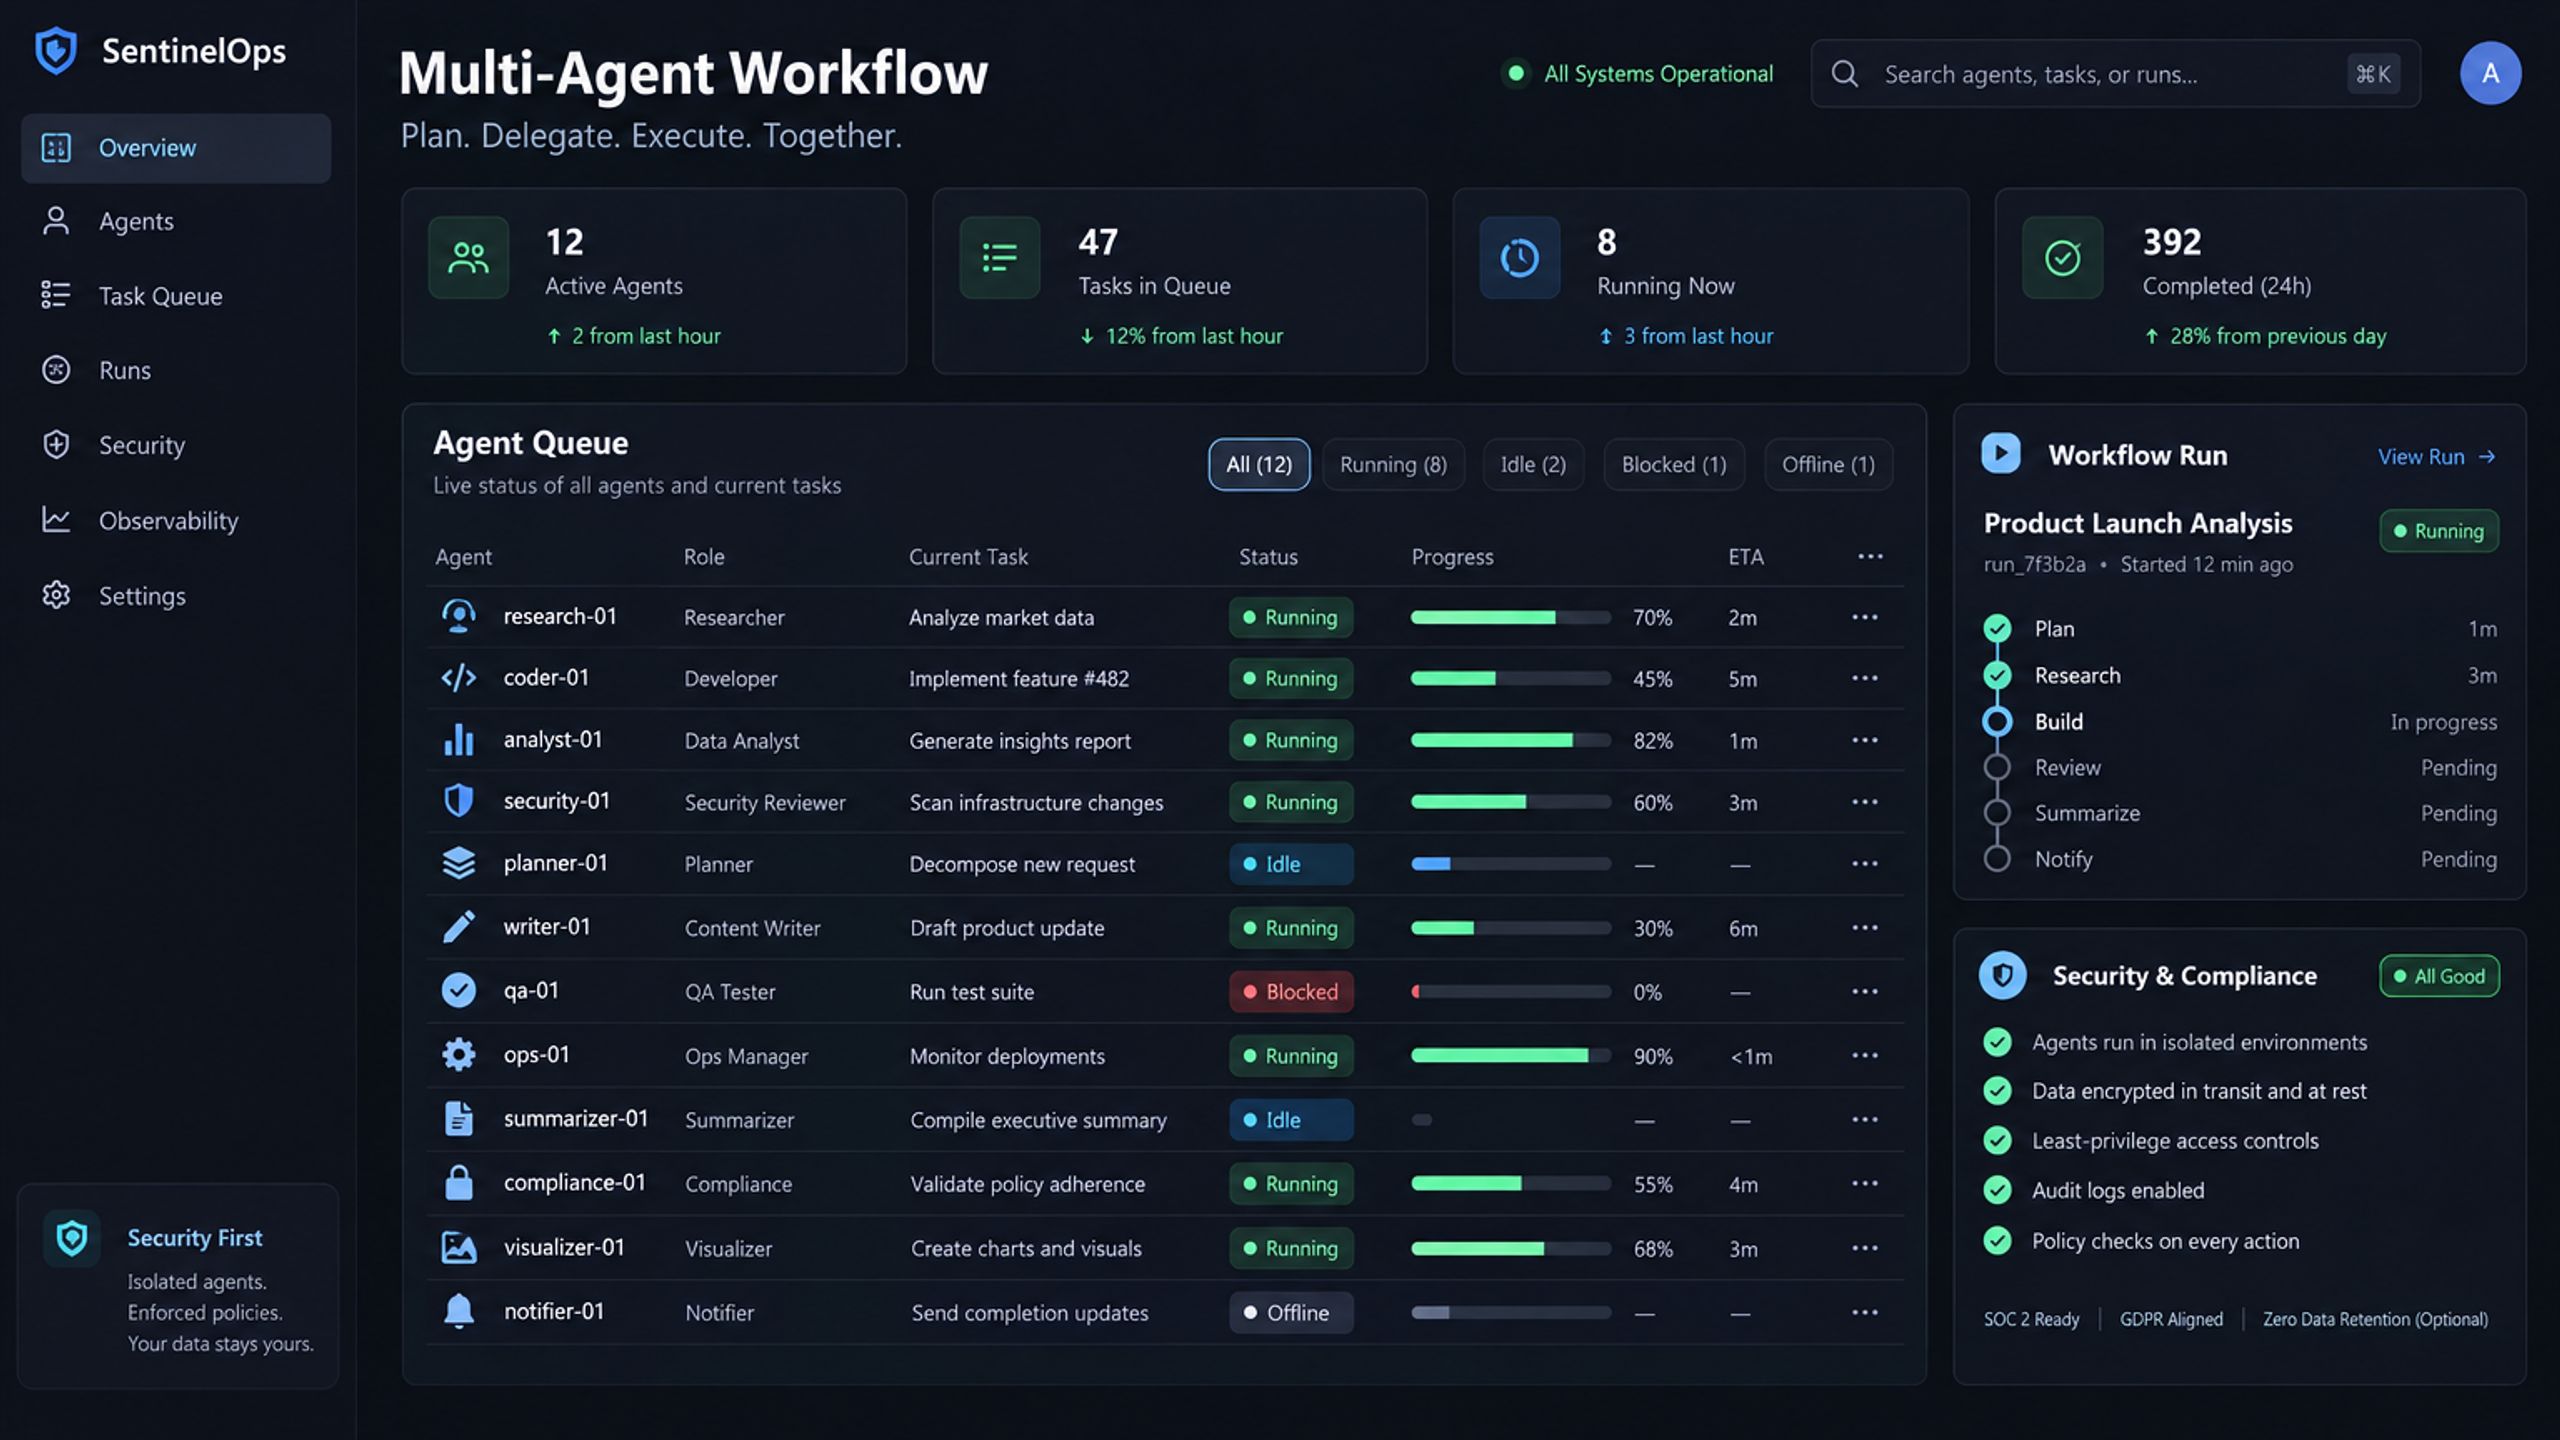Screen dimensions: 2560x1440
Task: Click the Tasks in Queue list icon
Action: tap(999, 258)
